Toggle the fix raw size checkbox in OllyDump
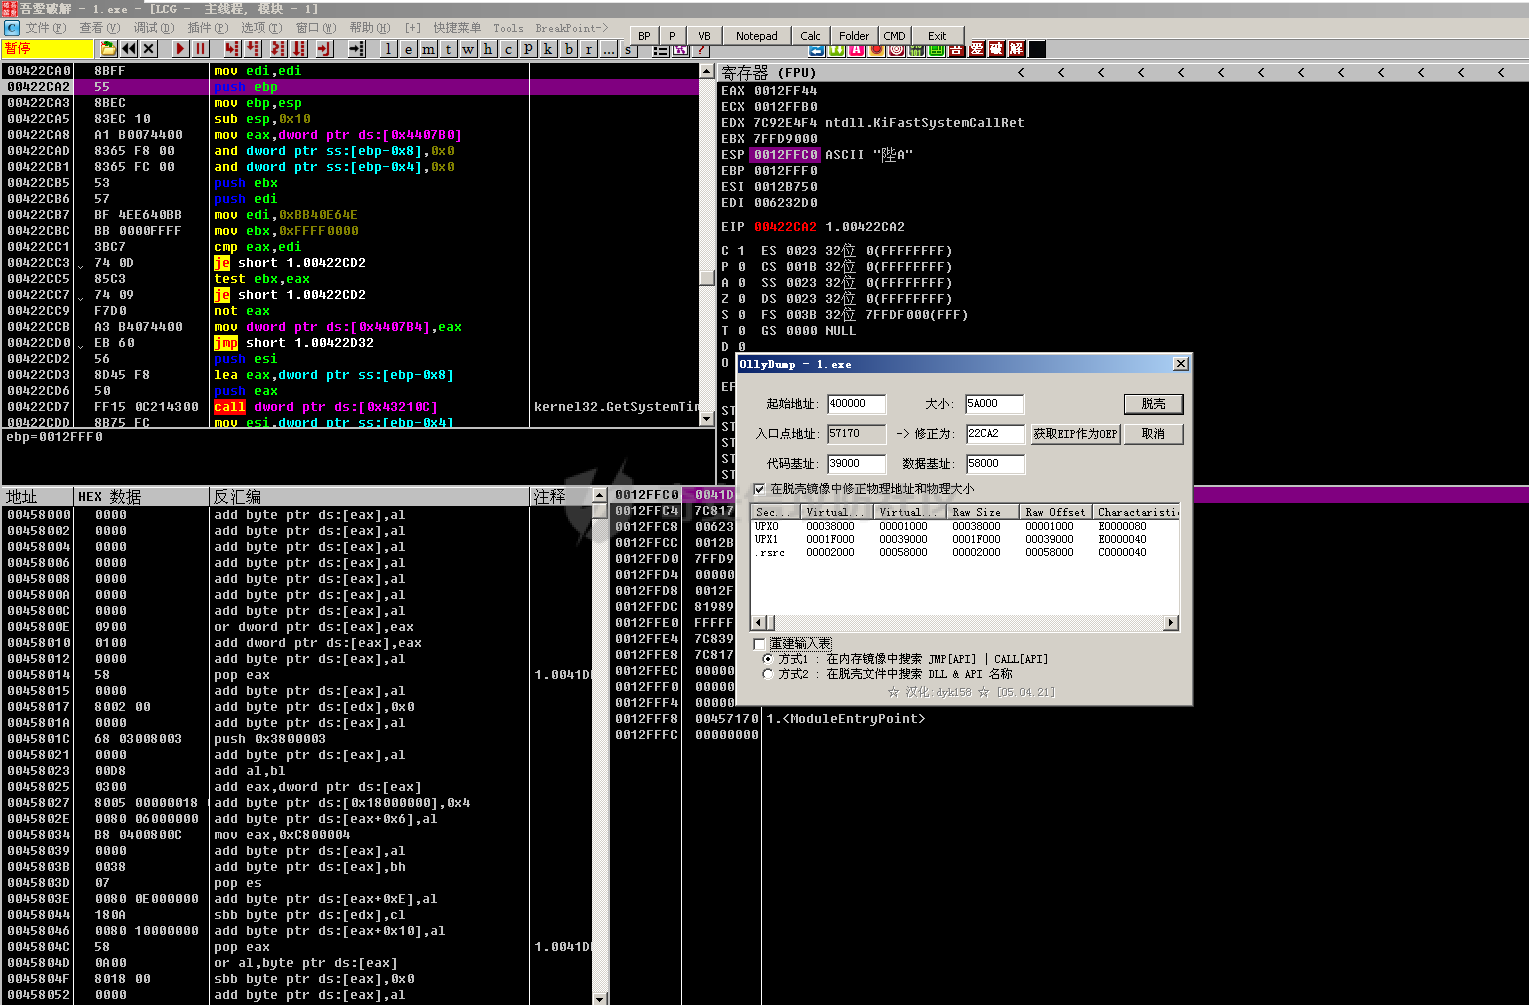The height and width of the screenshot is (1005, 1529). pos(760,489)
